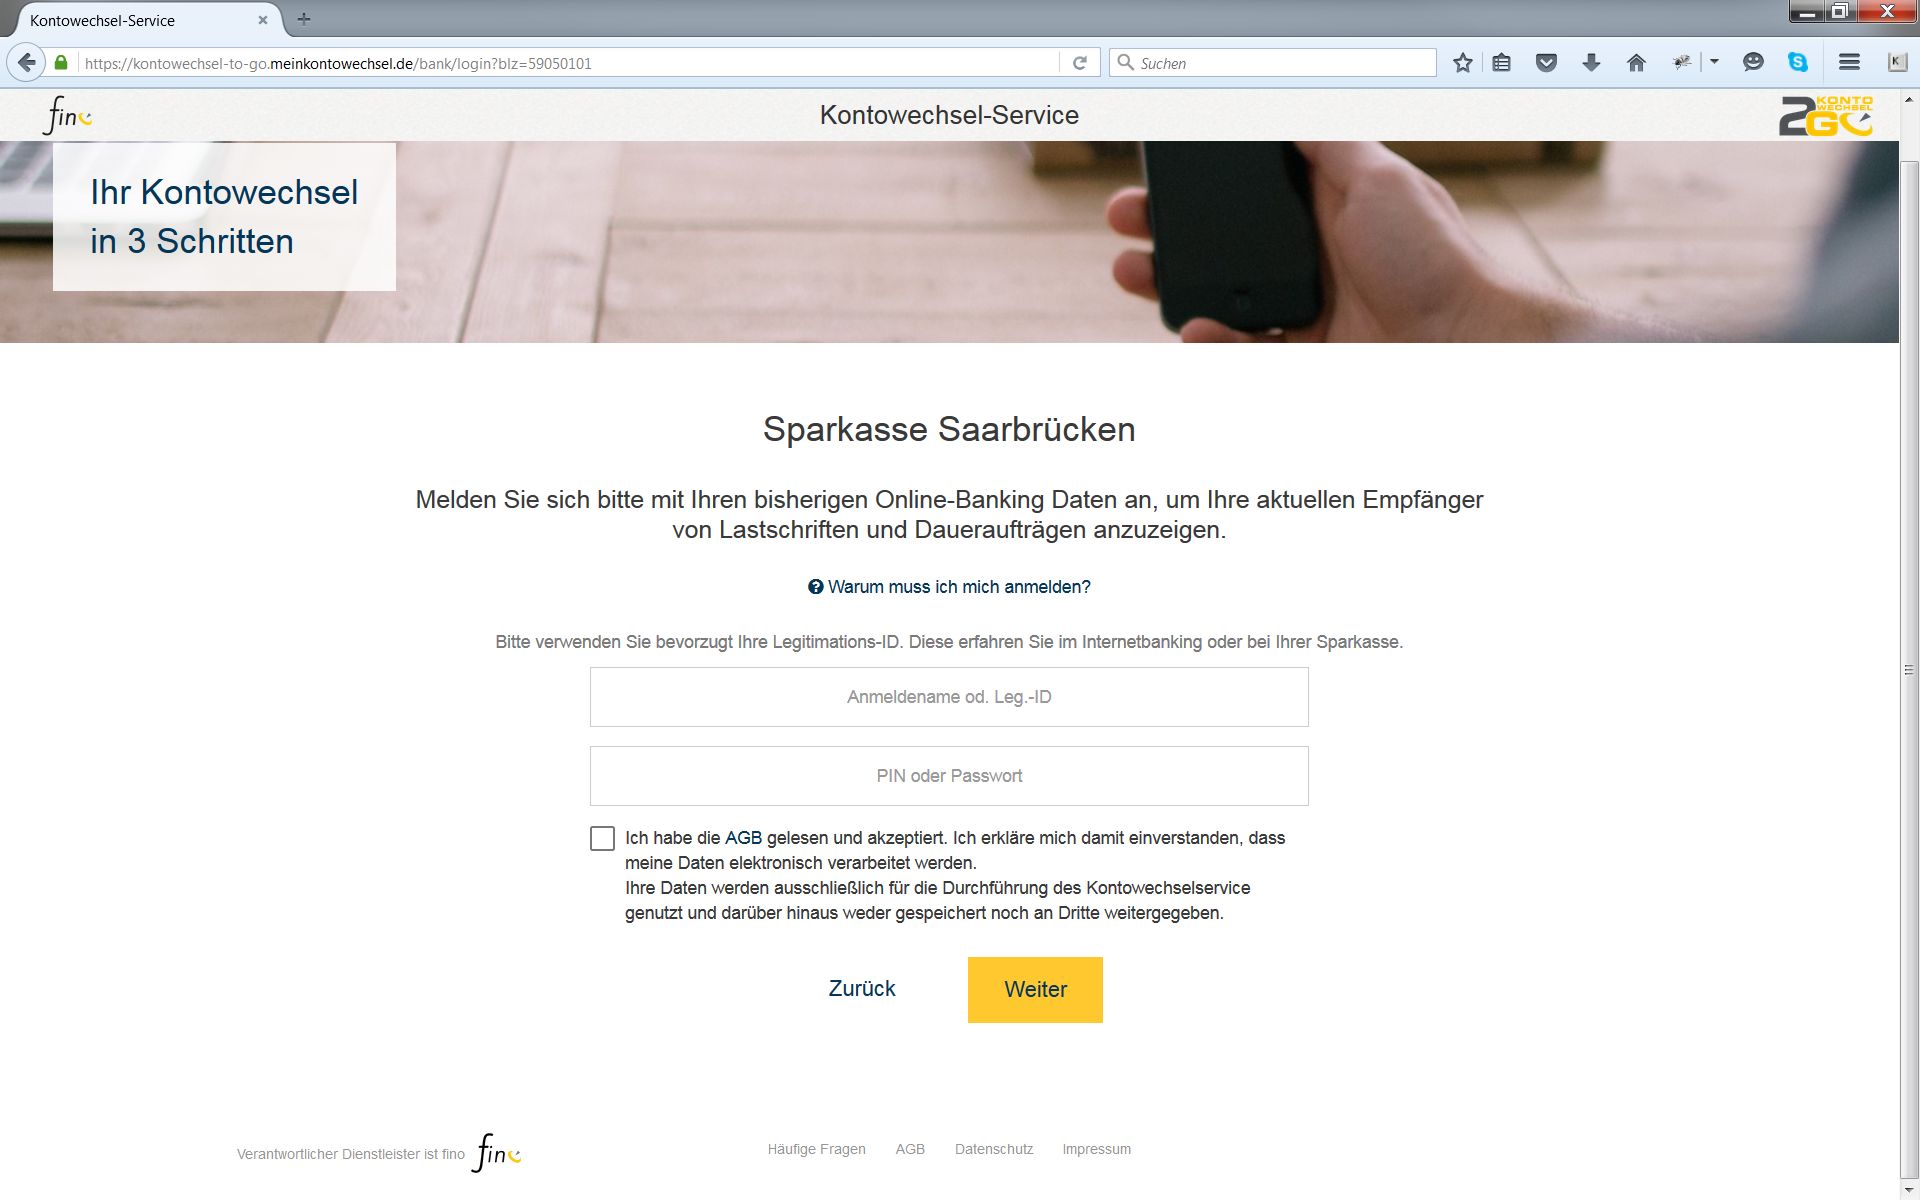Open the bookmarks list icon
The width and height of the screenshot is (1920, 1200).
1501,63
